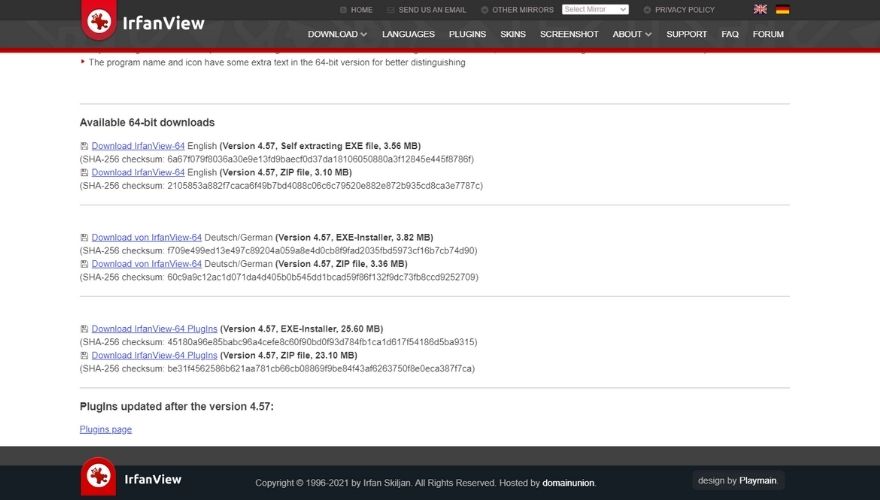Click the IrfanView logo in the header
This screenshot has height=500, width=880.
point(143,21)
